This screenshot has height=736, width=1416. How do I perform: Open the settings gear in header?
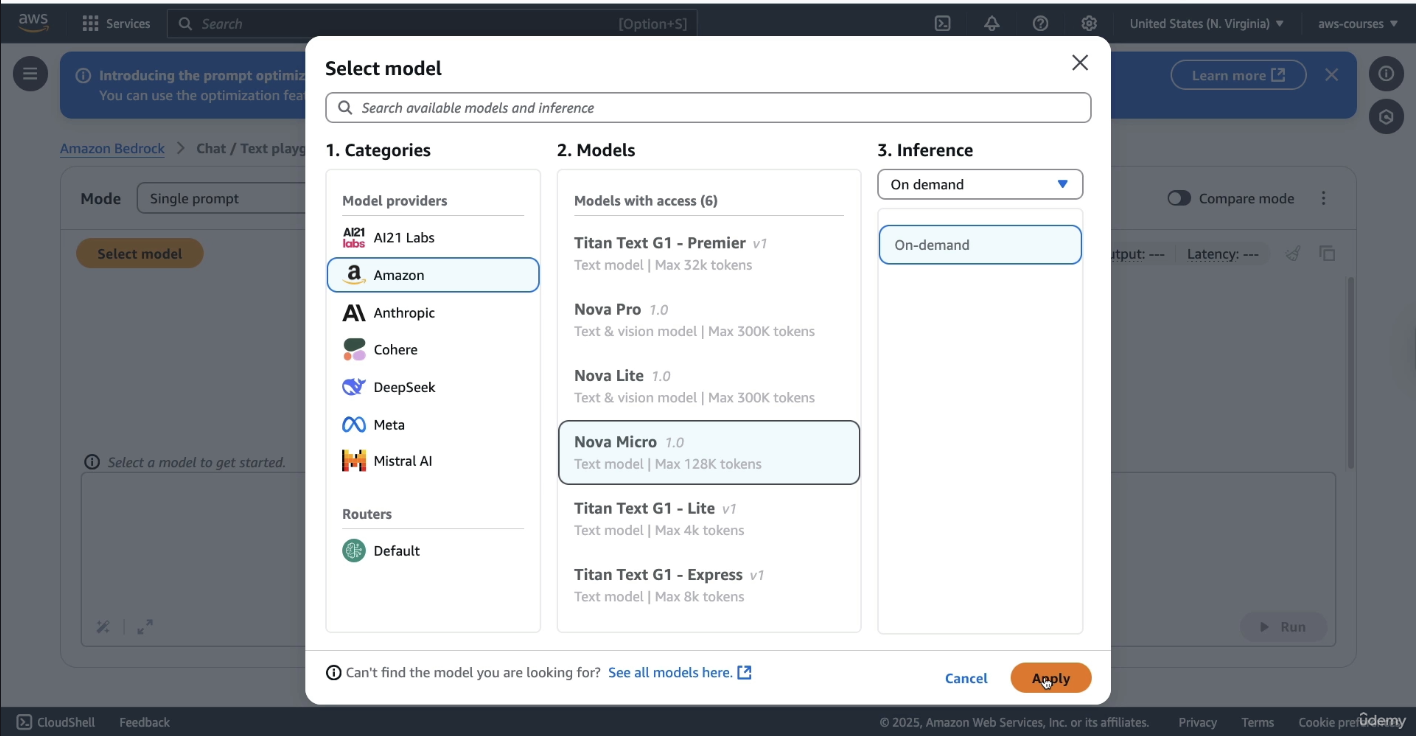click(1089, 23)
